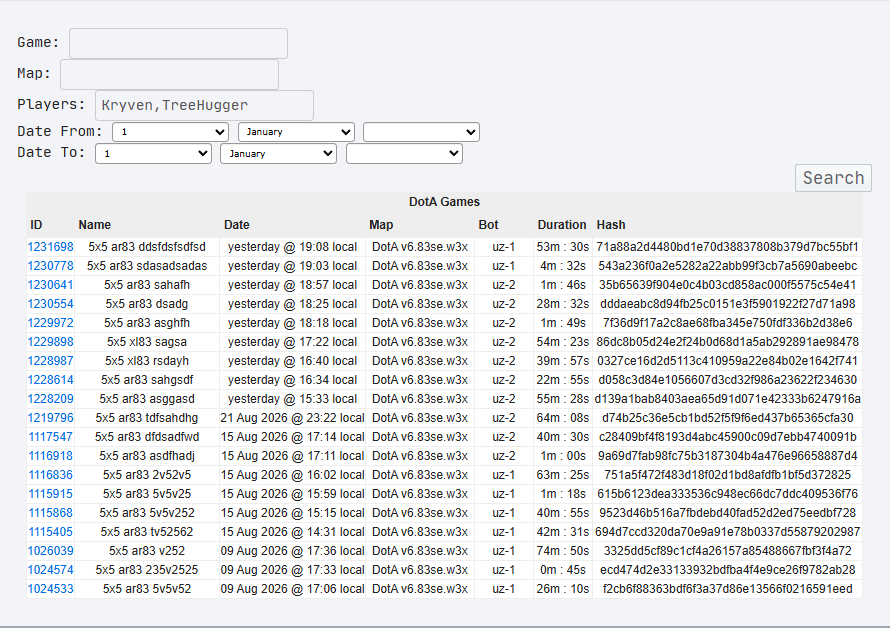Open the Date To day dropdown
Screen dimensions: 890x628
pos(153,153)
